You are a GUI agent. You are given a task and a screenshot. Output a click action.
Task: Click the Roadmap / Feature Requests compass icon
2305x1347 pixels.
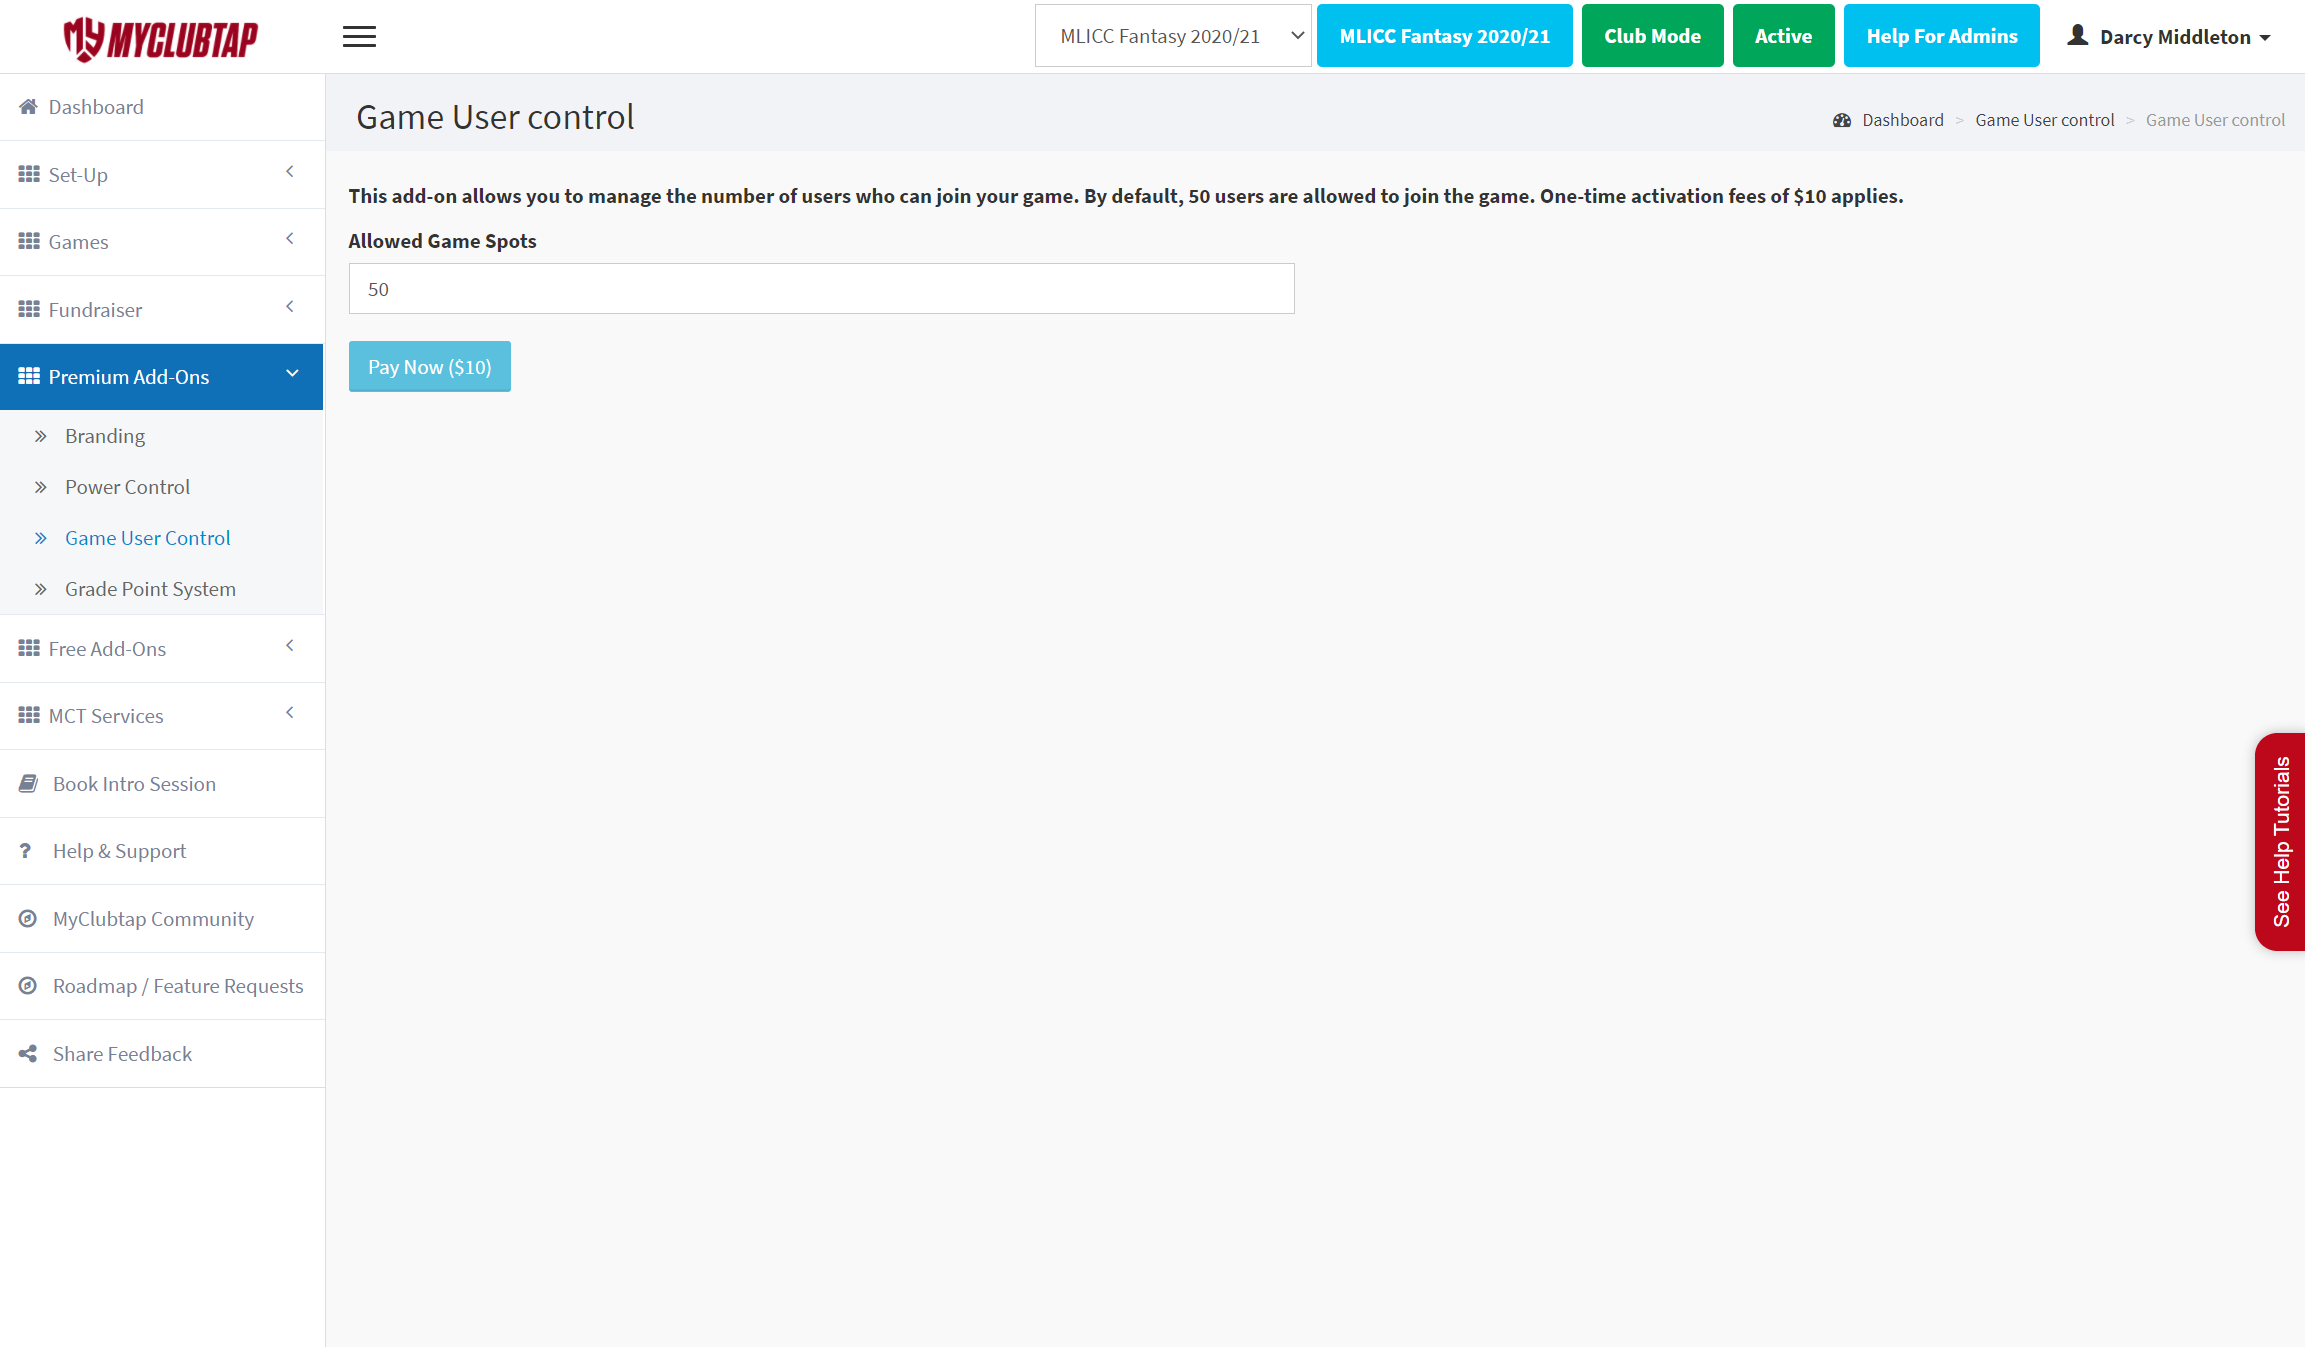(x=28, y=986)
